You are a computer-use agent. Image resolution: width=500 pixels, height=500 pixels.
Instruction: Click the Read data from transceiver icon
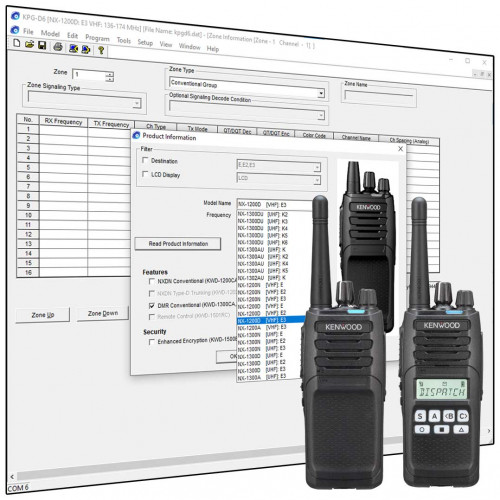click(x=73, y=49)
